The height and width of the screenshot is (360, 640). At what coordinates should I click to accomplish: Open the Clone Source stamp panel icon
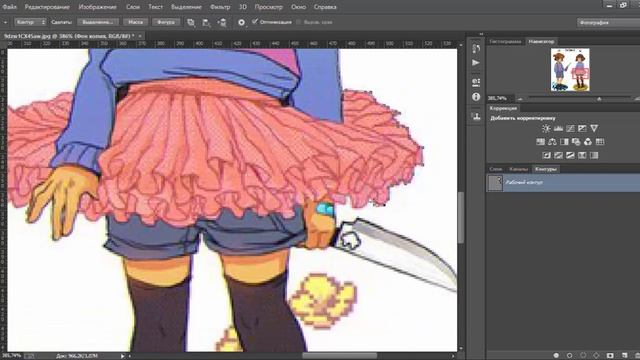[x=476, y=116]
